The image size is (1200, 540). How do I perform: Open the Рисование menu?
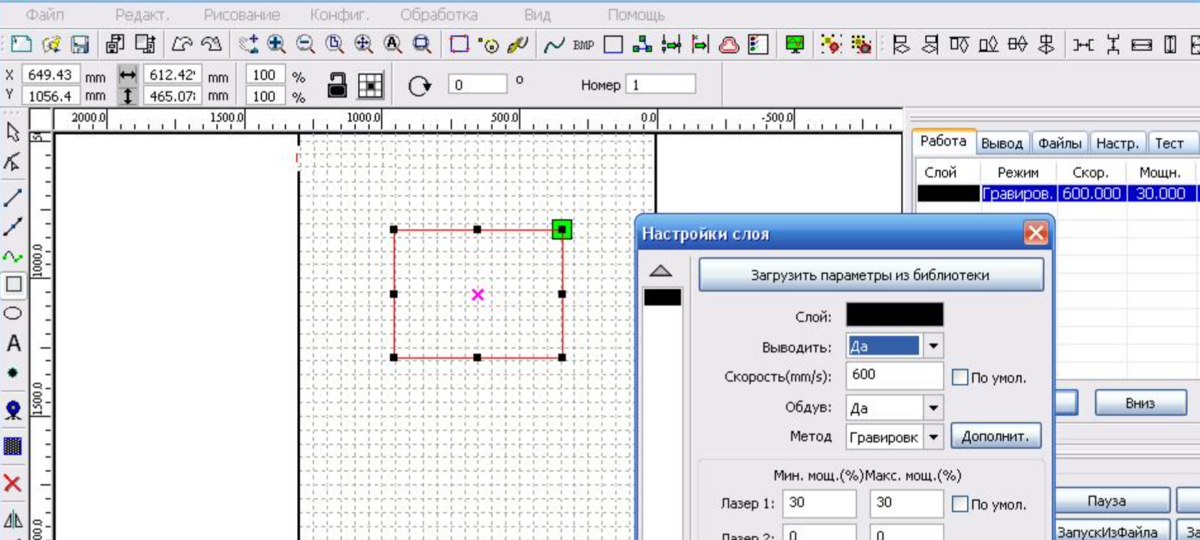(242, 15)
